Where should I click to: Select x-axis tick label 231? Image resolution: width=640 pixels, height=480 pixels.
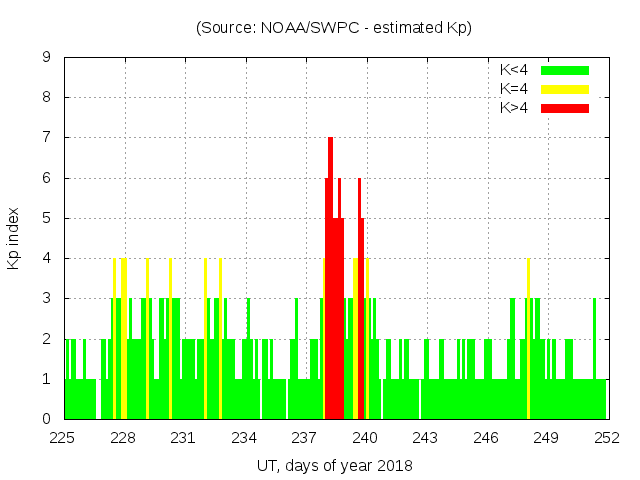(183, 438)
